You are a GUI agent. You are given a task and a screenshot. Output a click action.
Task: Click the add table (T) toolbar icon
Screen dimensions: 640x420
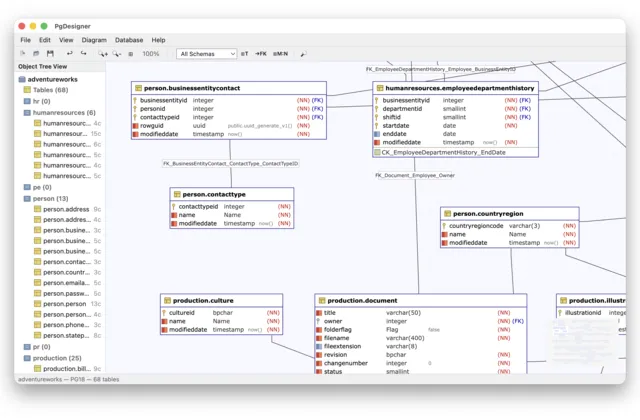(x=244, y=54)
